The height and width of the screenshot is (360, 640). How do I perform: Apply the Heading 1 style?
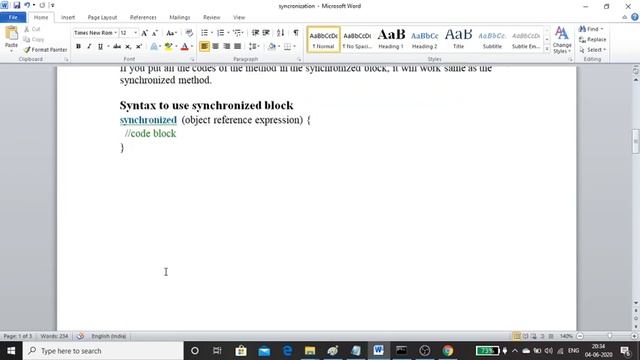(x=391, y=39)
